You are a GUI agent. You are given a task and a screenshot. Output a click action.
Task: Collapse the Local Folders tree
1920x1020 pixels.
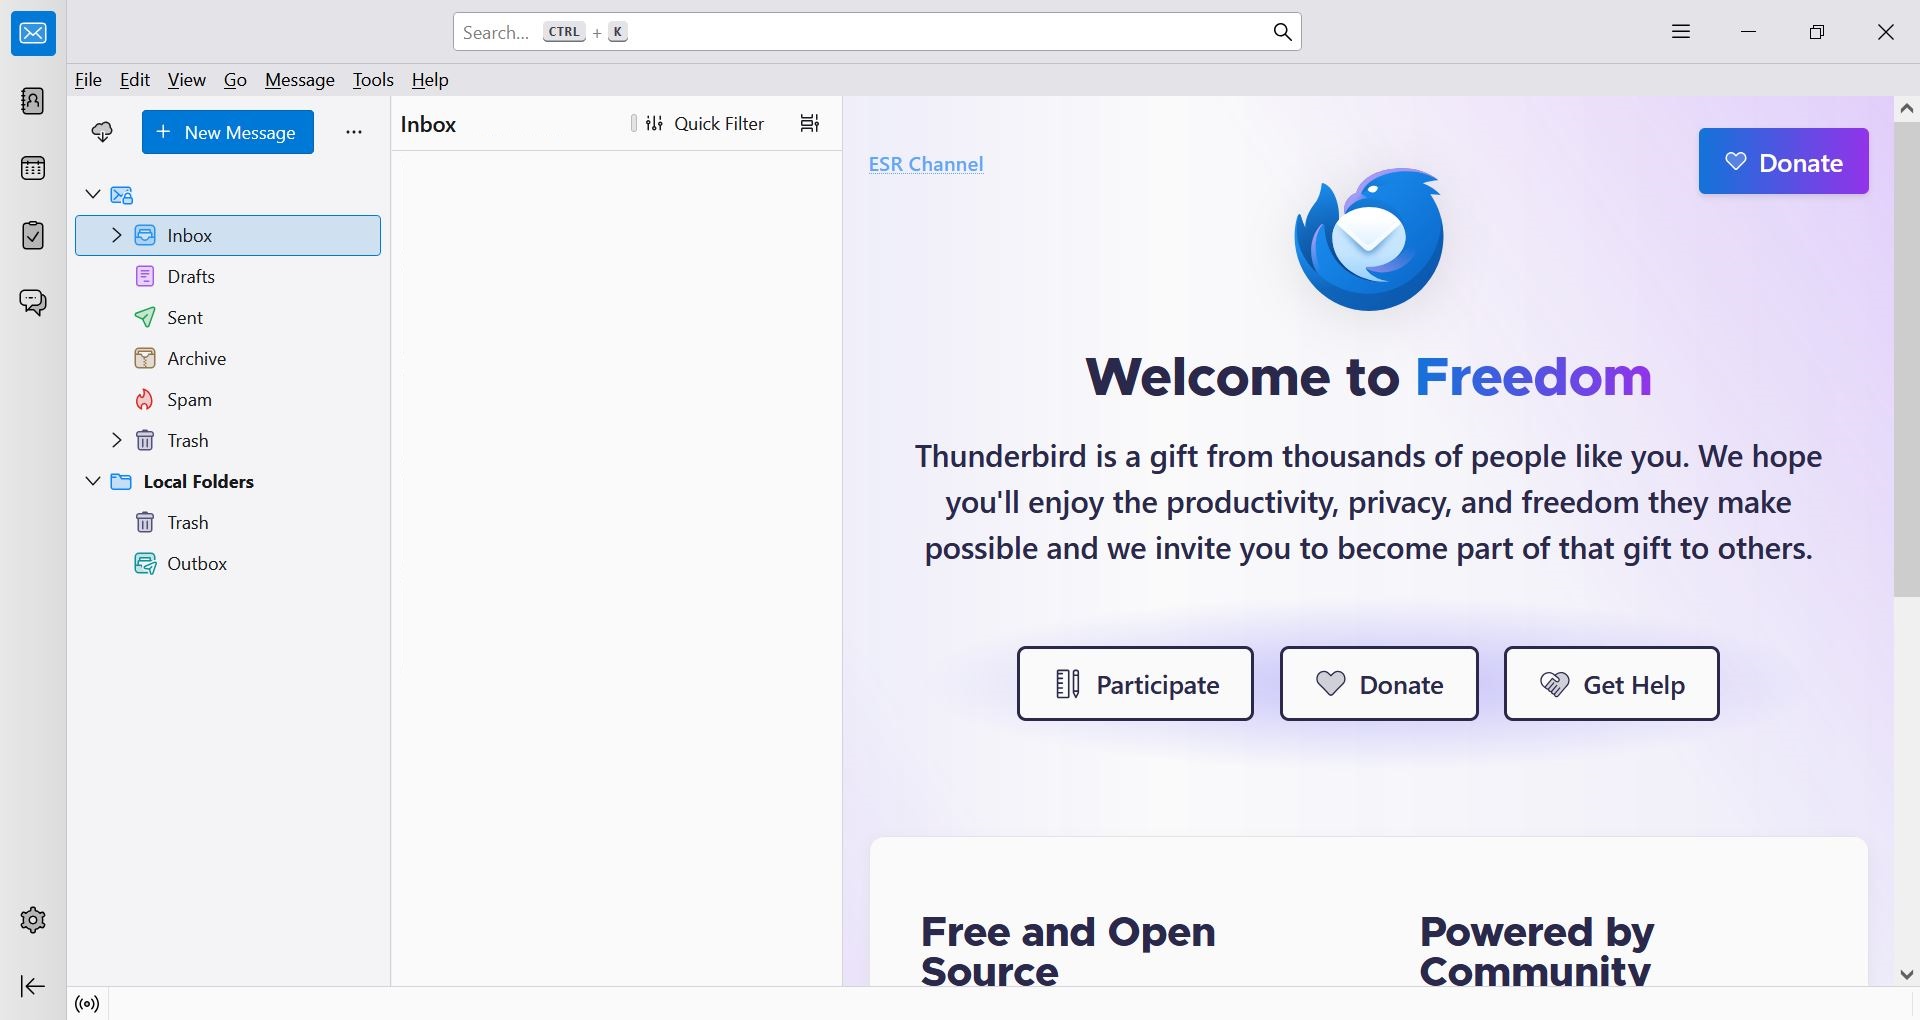[x=93, y=481]
